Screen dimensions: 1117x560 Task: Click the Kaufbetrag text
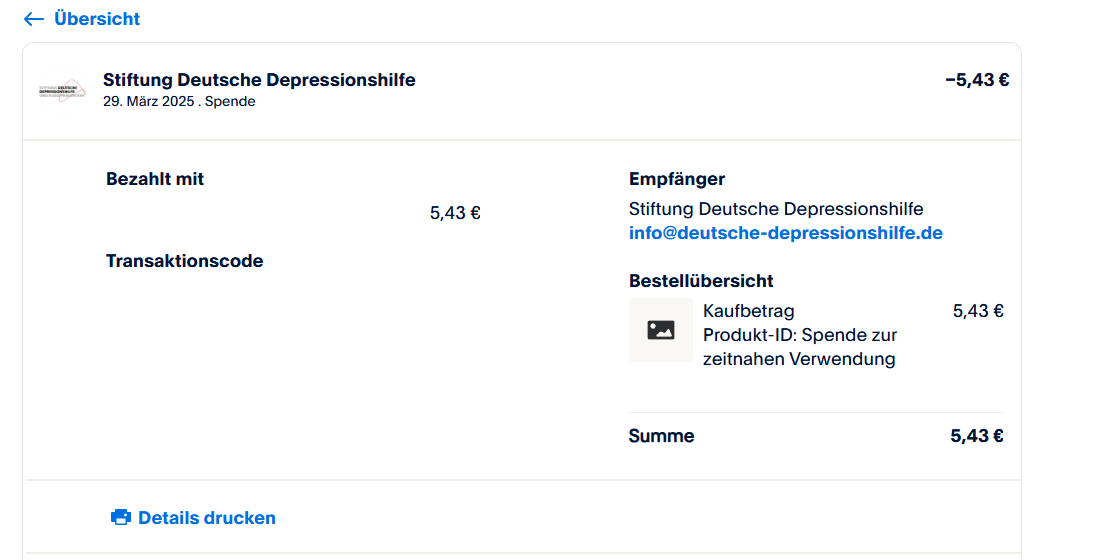748,311
